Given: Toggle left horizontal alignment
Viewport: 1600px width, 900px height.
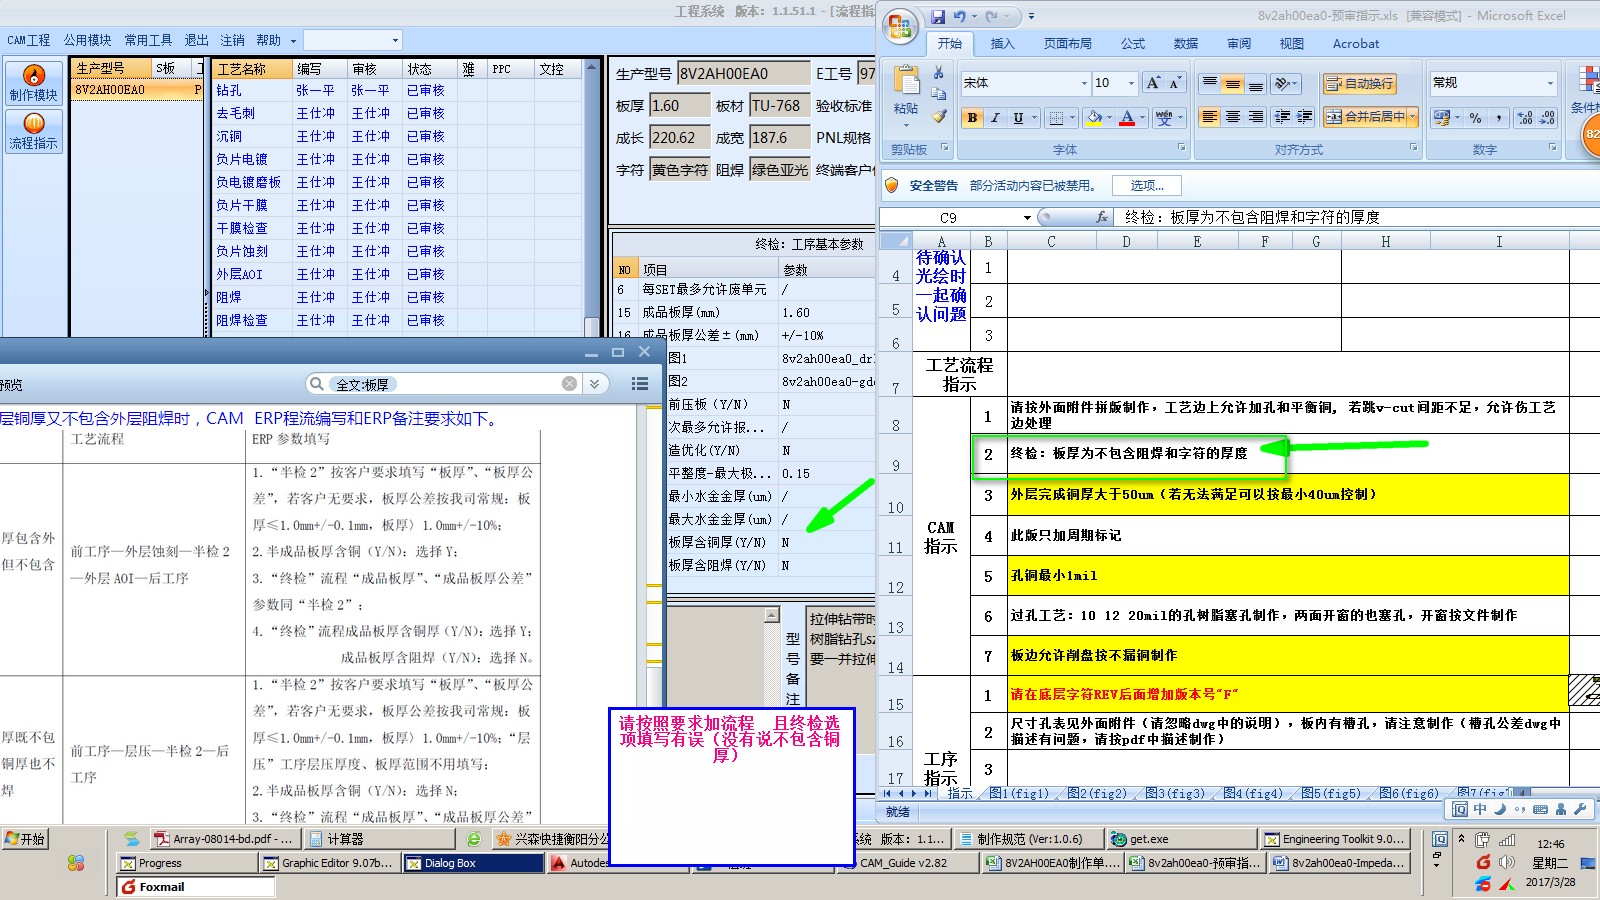Looking at the screenshot, I should click(1210, 117).
